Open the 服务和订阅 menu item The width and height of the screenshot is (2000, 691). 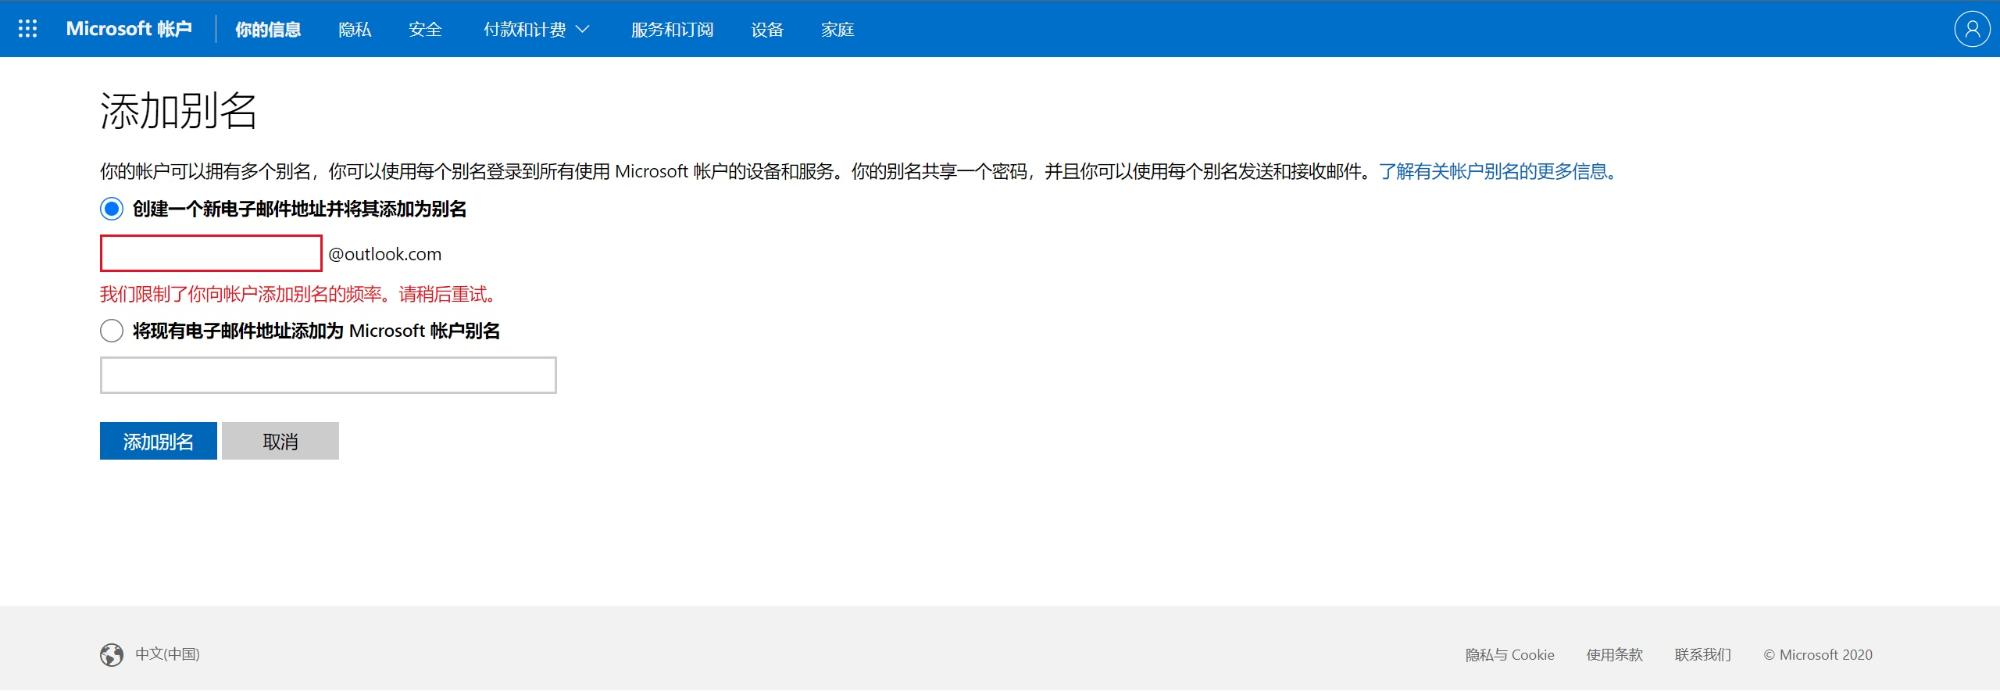pos(672,30)
